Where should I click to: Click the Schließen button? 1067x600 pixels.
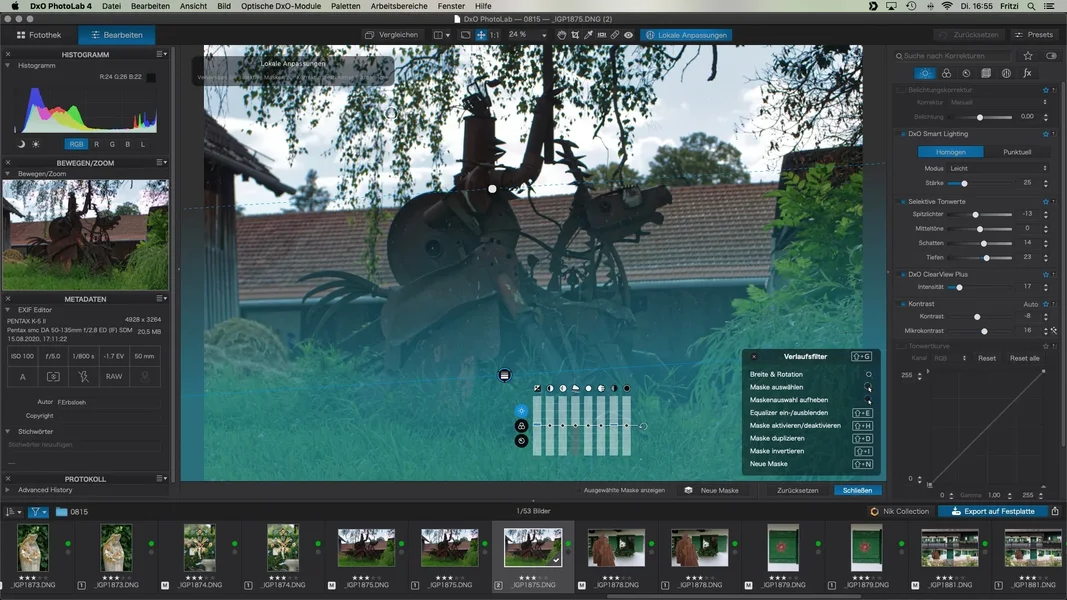click(857, 490)
